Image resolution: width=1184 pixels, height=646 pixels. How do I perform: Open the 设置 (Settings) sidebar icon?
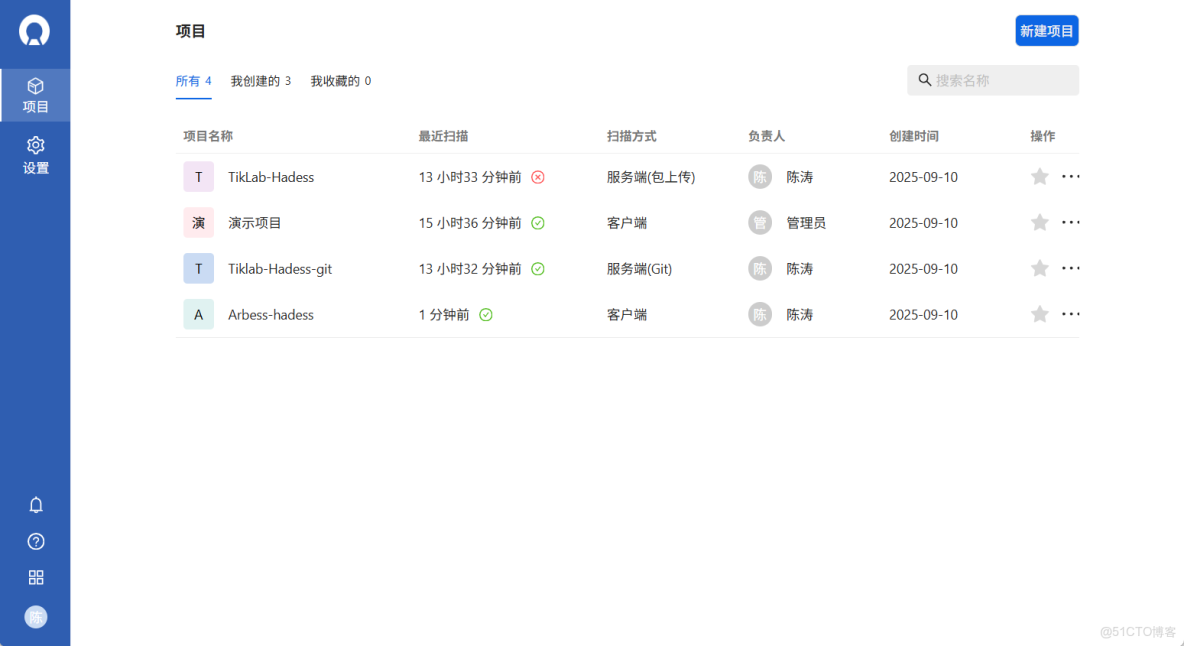click(35, 157)
